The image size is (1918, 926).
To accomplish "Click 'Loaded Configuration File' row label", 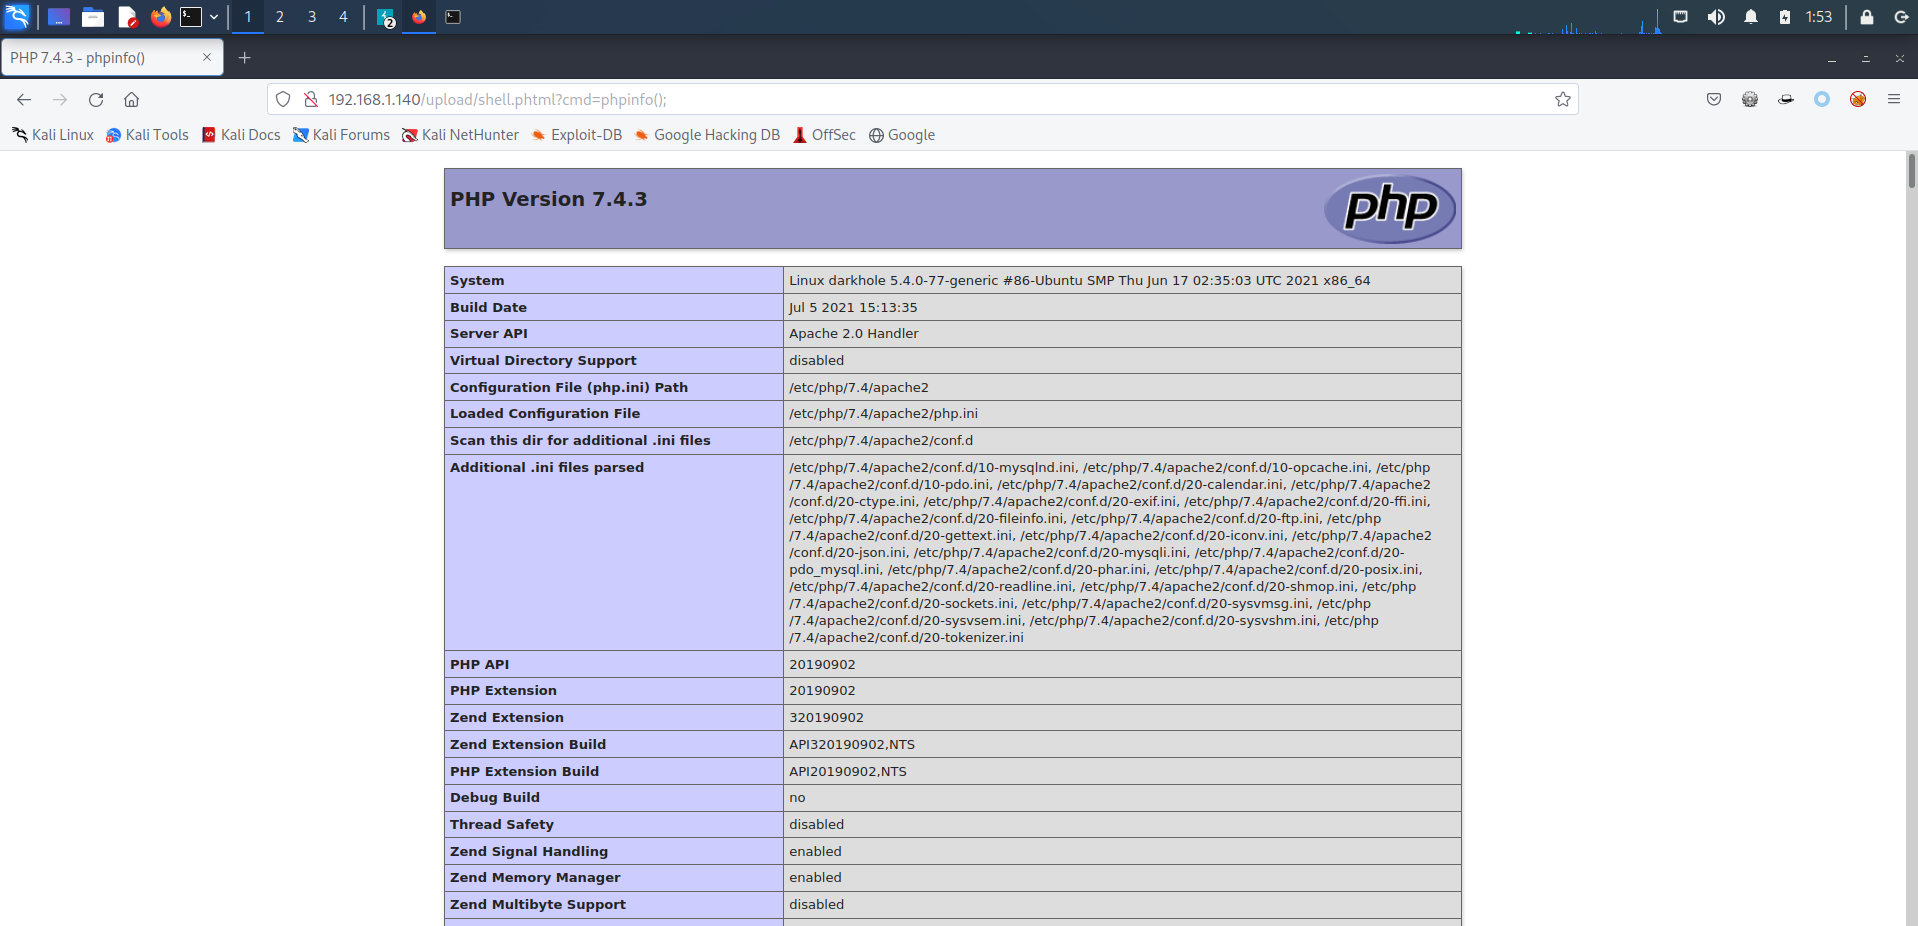I will (545, 414).
